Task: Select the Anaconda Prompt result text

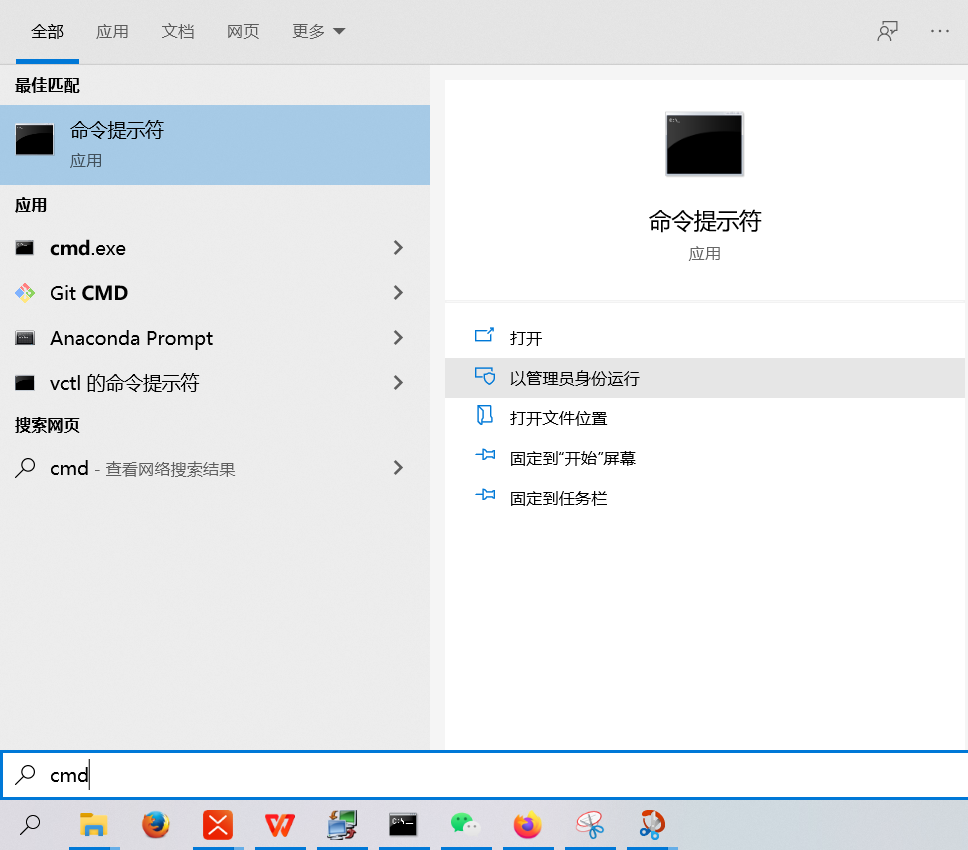Action: tap(131, 338)
